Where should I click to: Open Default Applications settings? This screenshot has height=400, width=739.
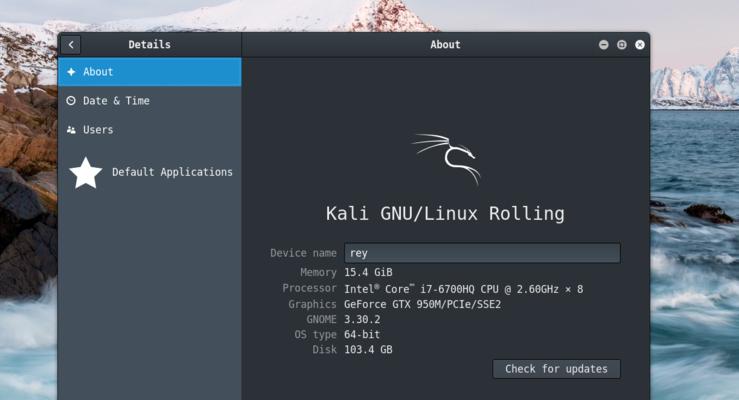[x=150, y=172]
